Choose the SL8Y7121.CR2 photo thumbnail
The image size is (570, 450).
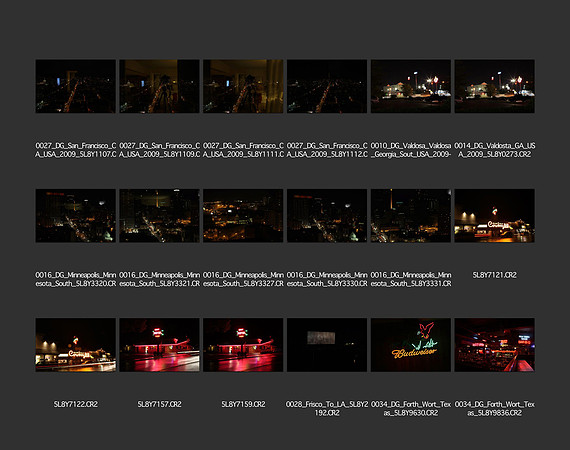tap(494, 216)
